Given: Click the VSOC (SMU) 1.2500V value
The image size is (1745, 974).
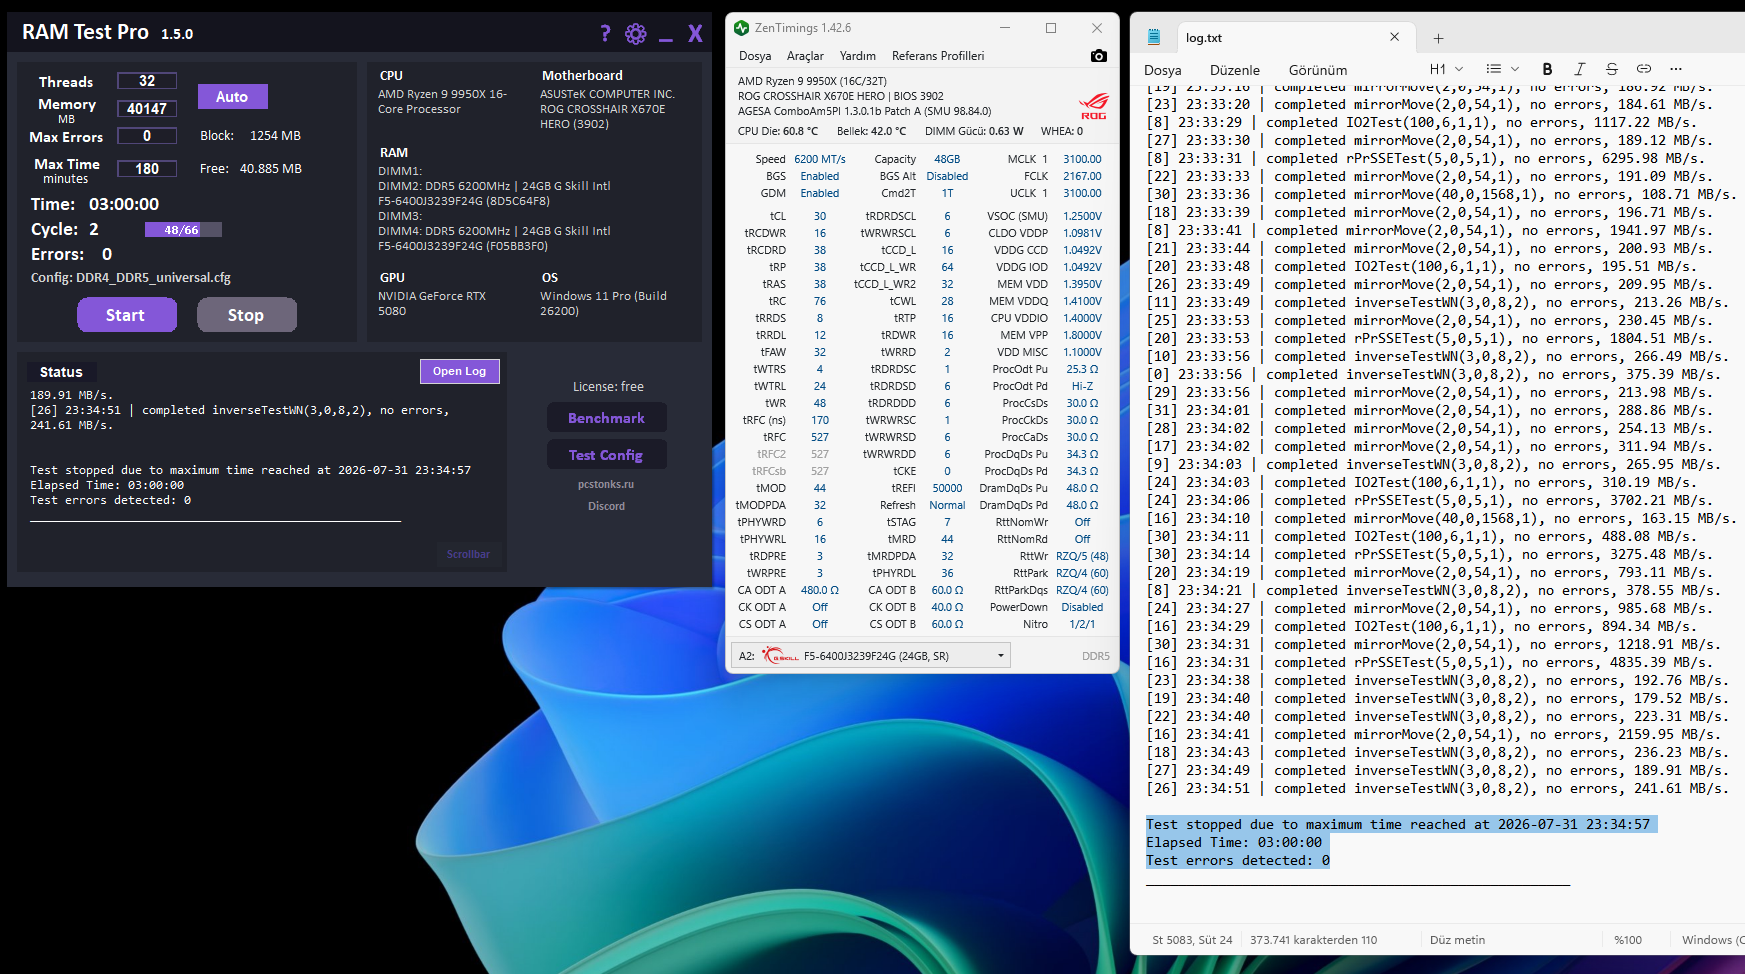Looking at the screenshot, I should click(1082, 216).
